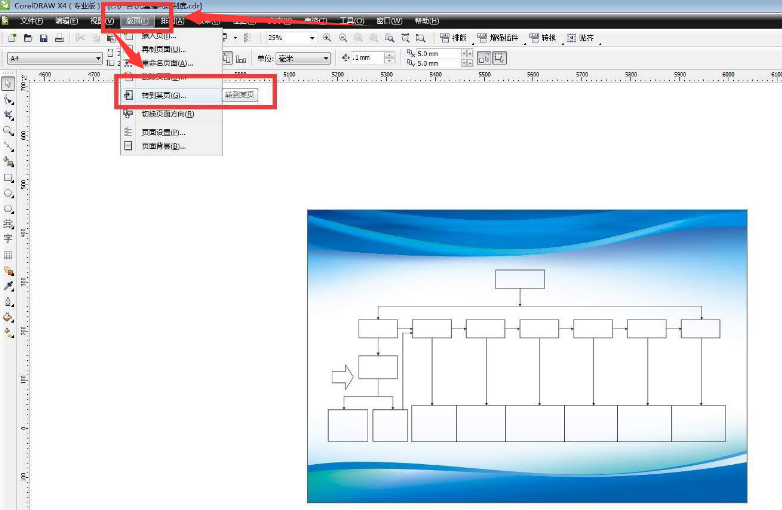Open the A4 paper size dropdown
Screen dimensions: 782x510
point(98,59)
